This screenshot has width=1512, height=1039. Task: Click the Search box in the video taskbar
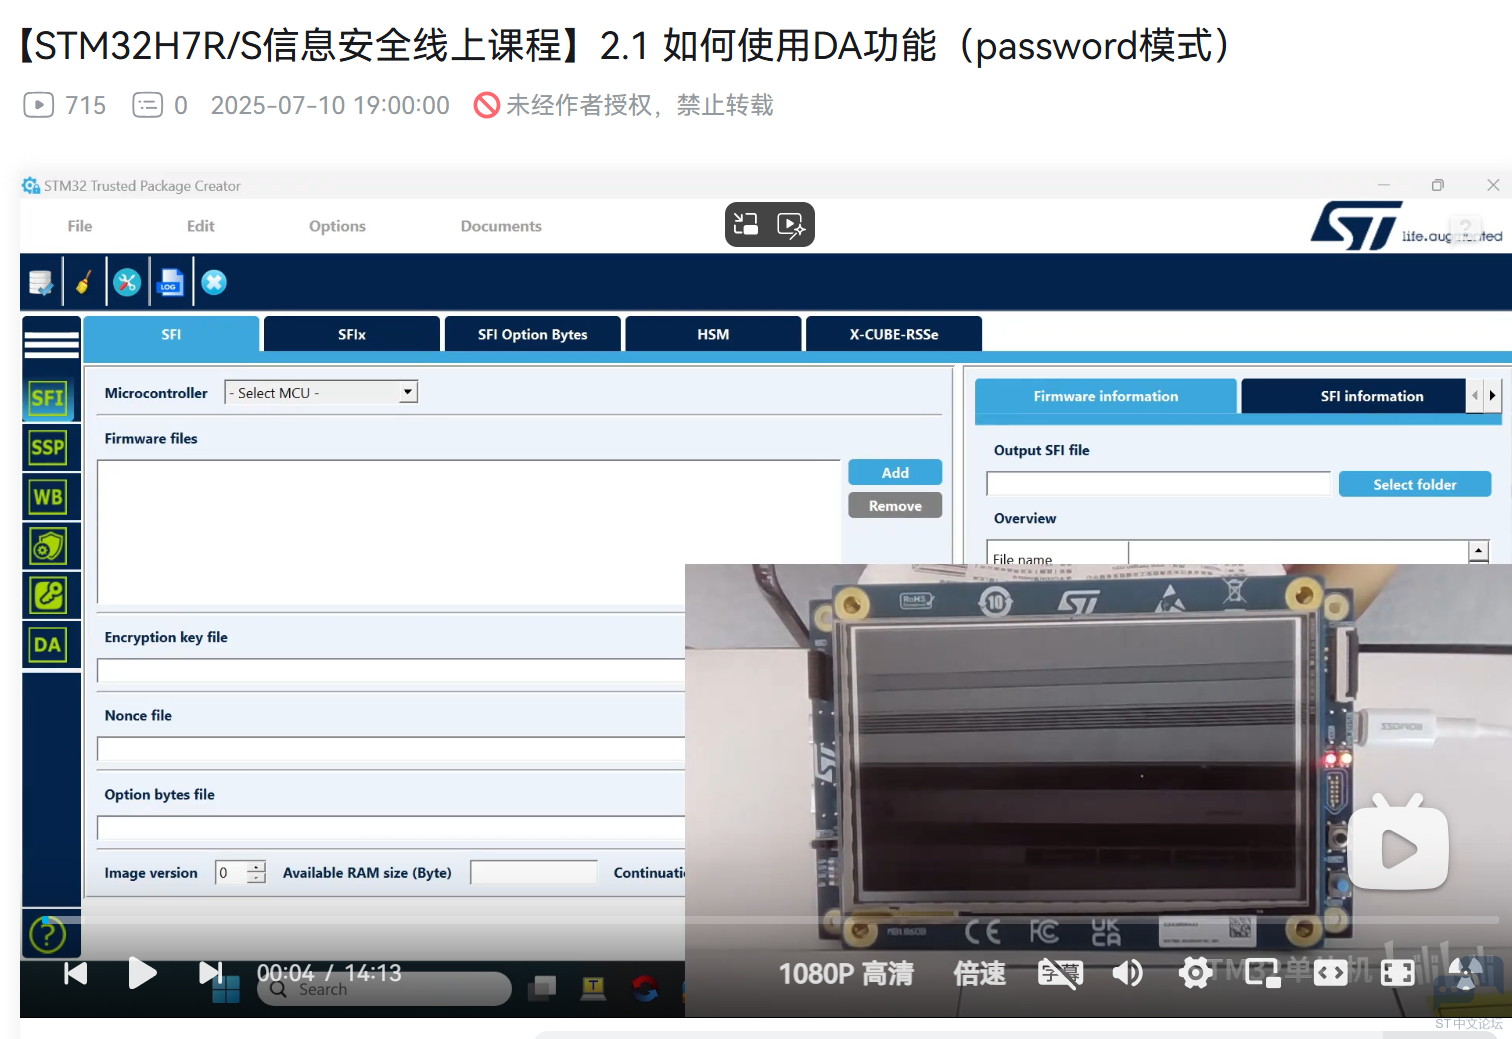(x=384, y=989)
